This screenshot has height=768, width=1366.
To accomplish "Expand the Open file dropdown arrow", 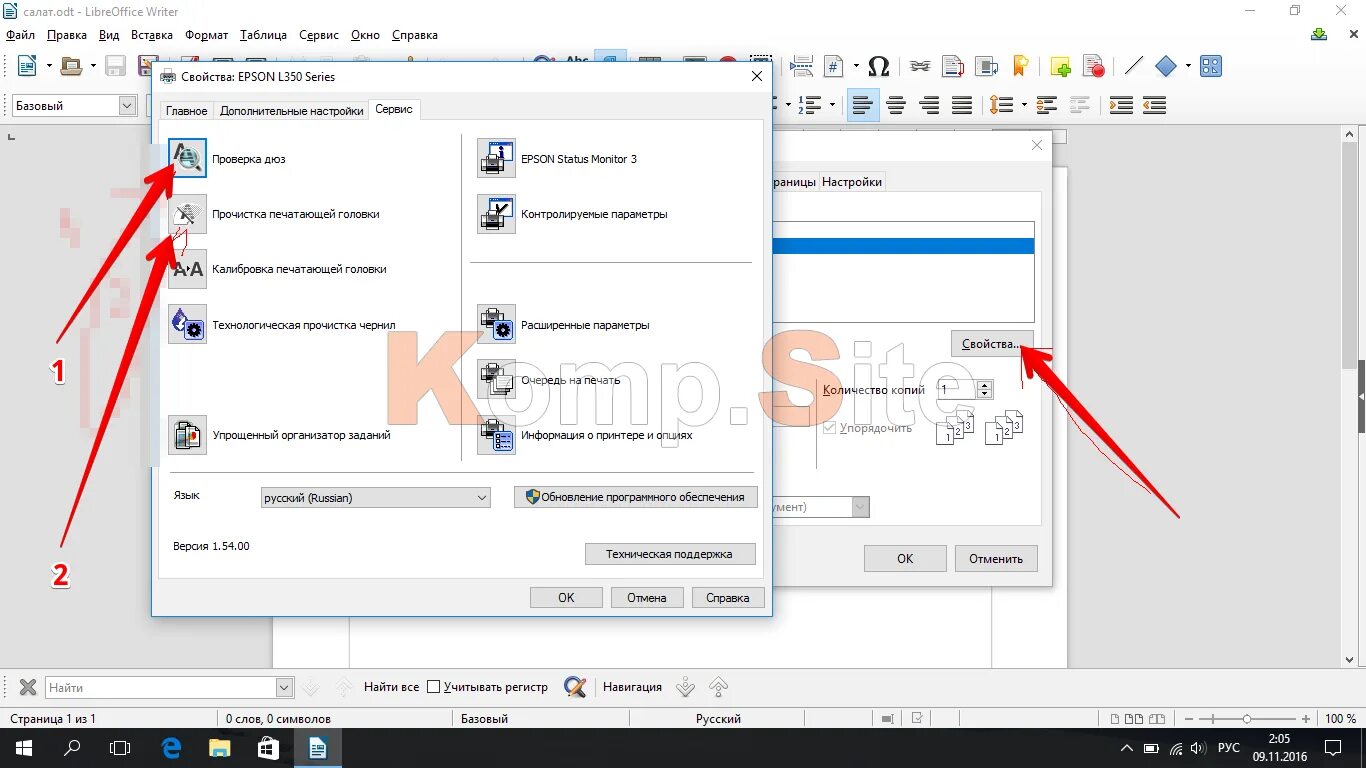I will [93, 67].
